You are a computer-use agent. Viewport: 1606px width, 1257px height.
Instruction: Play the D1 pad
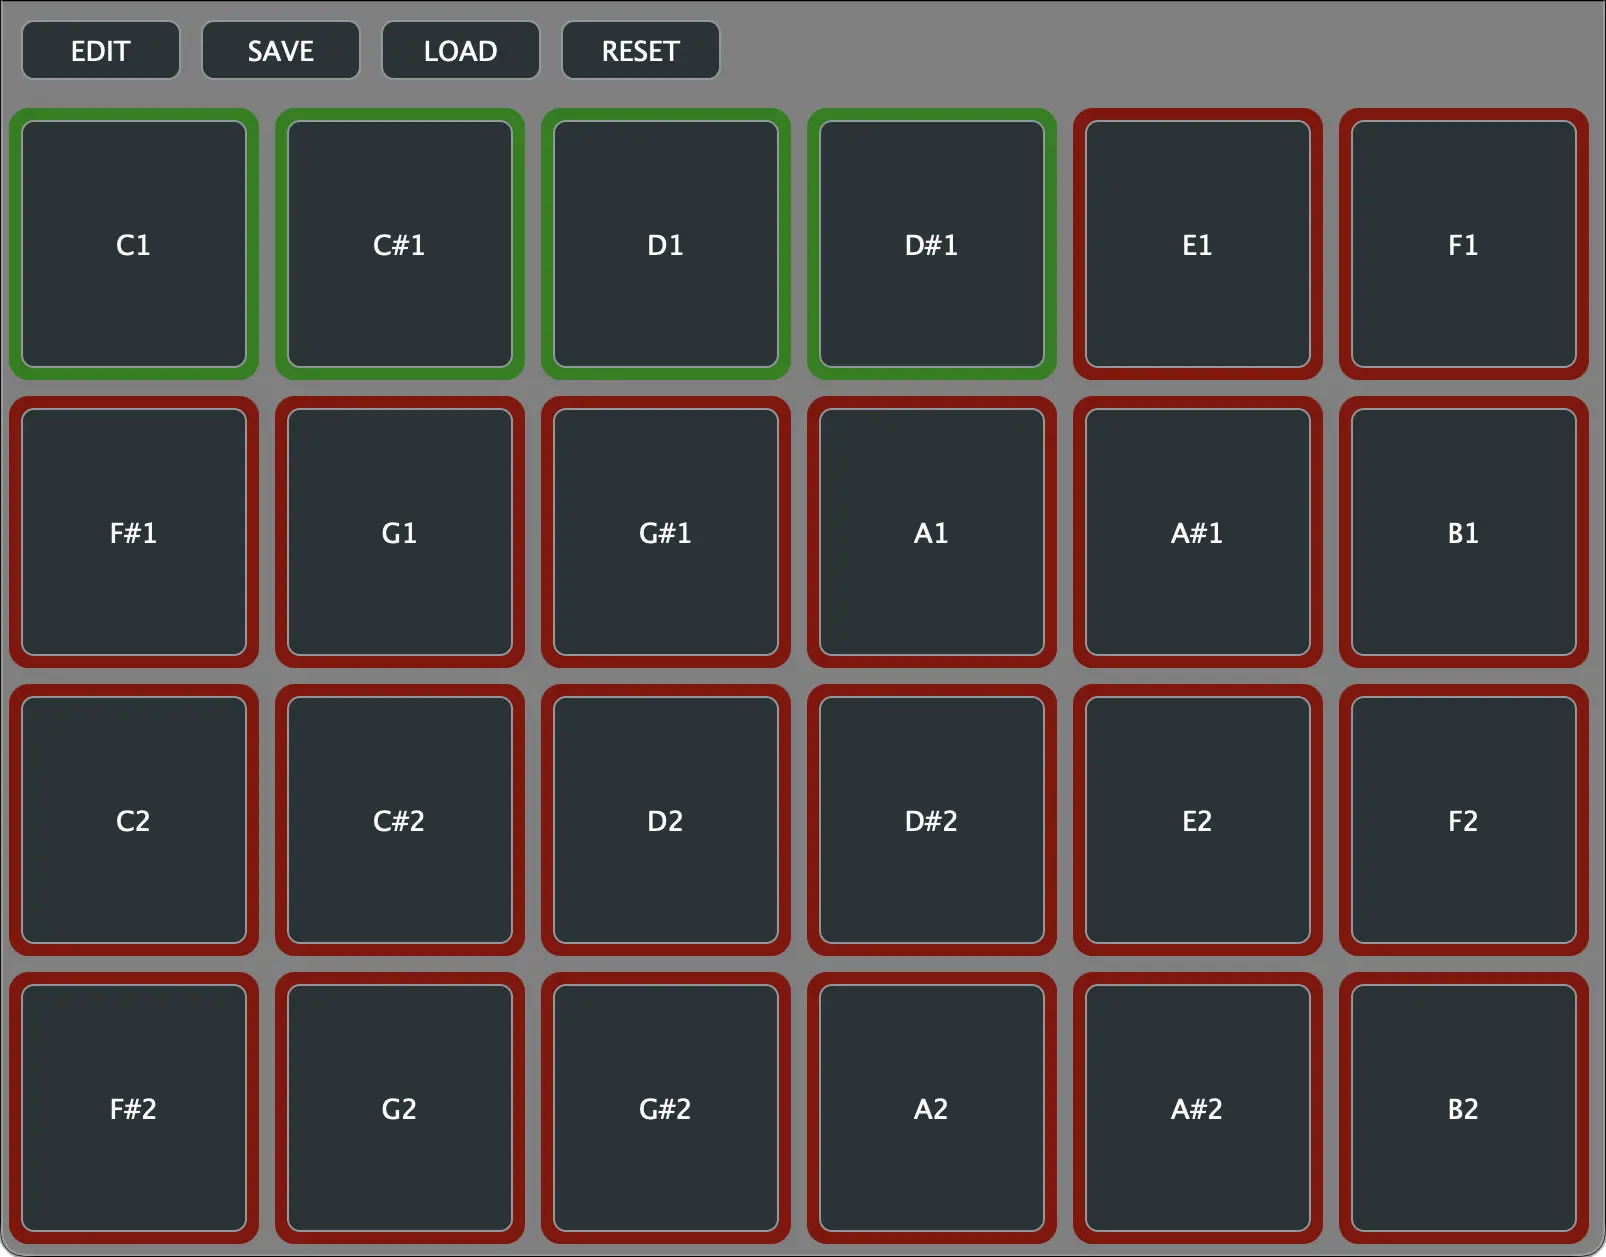tap(666, 243)
